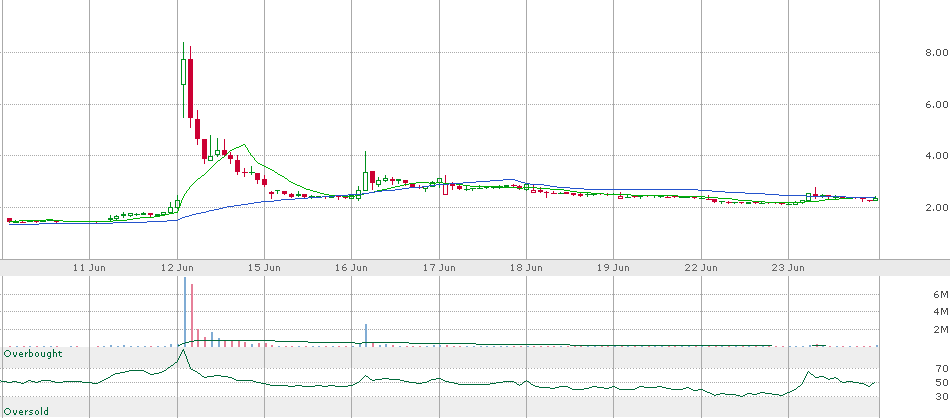Select the 15 Jun date label
Viewport: 950px width, 418px height.
tap(265, 267)
